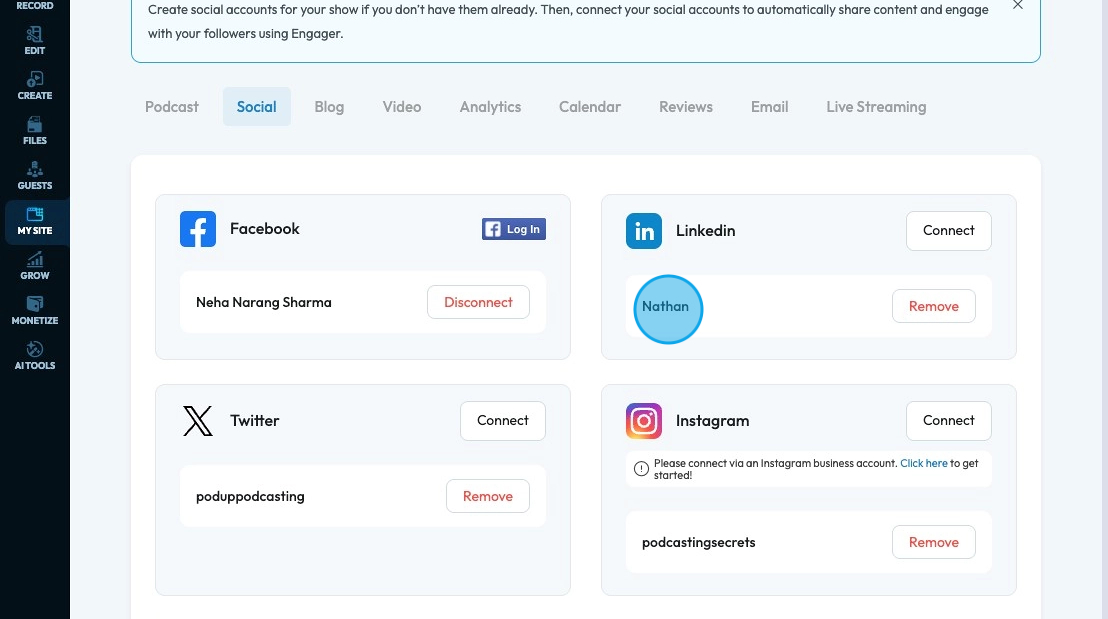Screen dimensions: 1108x619
Task: Click the Twitter X logo icon
Action: tap(198, 421)
